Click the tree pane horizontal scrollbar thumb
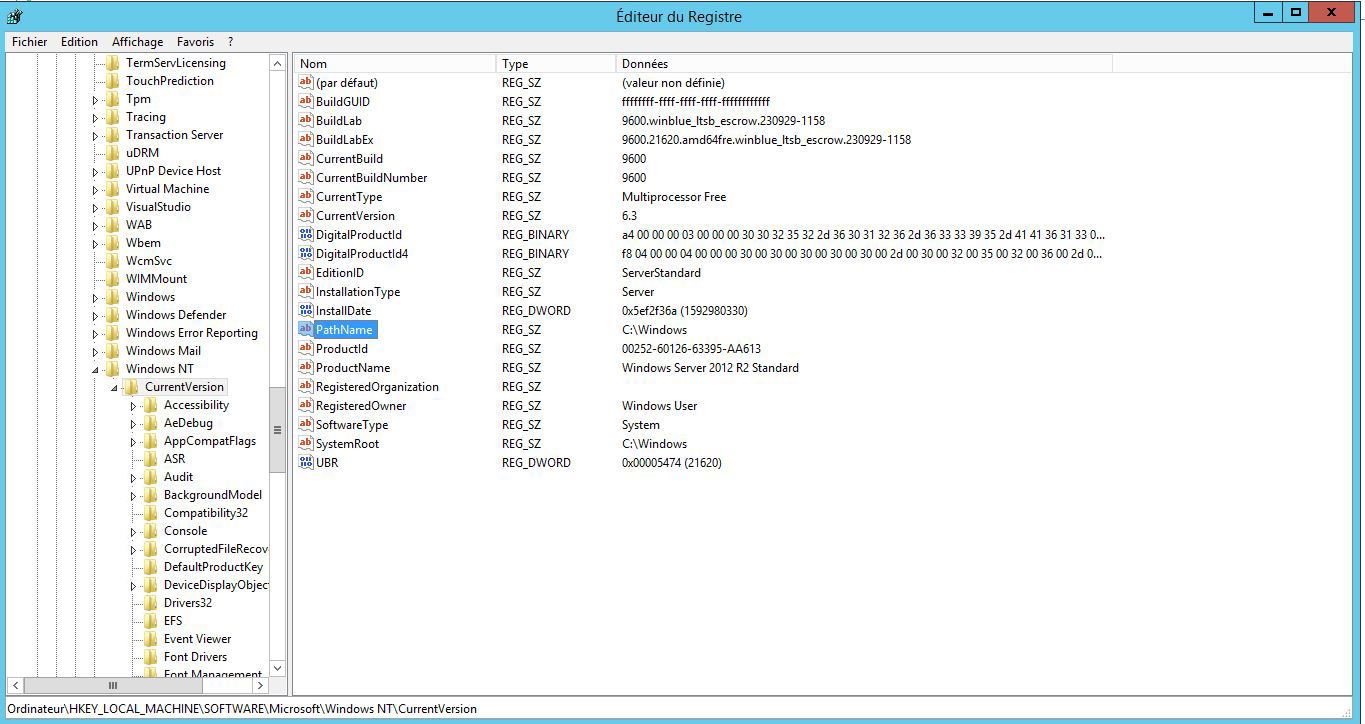 pos(113,685)
